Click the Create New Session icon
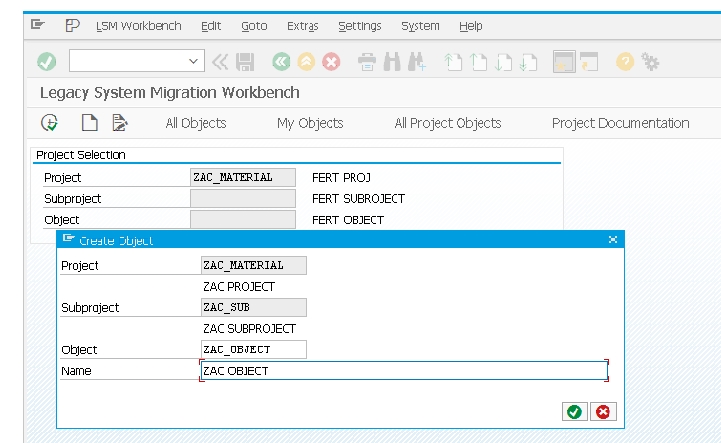The width and height of the screenshot is (721, 443). tap(564, 62)
